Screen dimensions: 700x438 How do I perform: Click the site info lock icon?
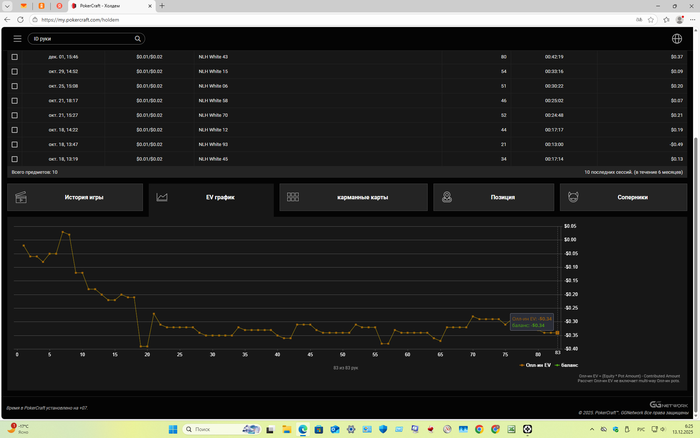coord(35,20)
